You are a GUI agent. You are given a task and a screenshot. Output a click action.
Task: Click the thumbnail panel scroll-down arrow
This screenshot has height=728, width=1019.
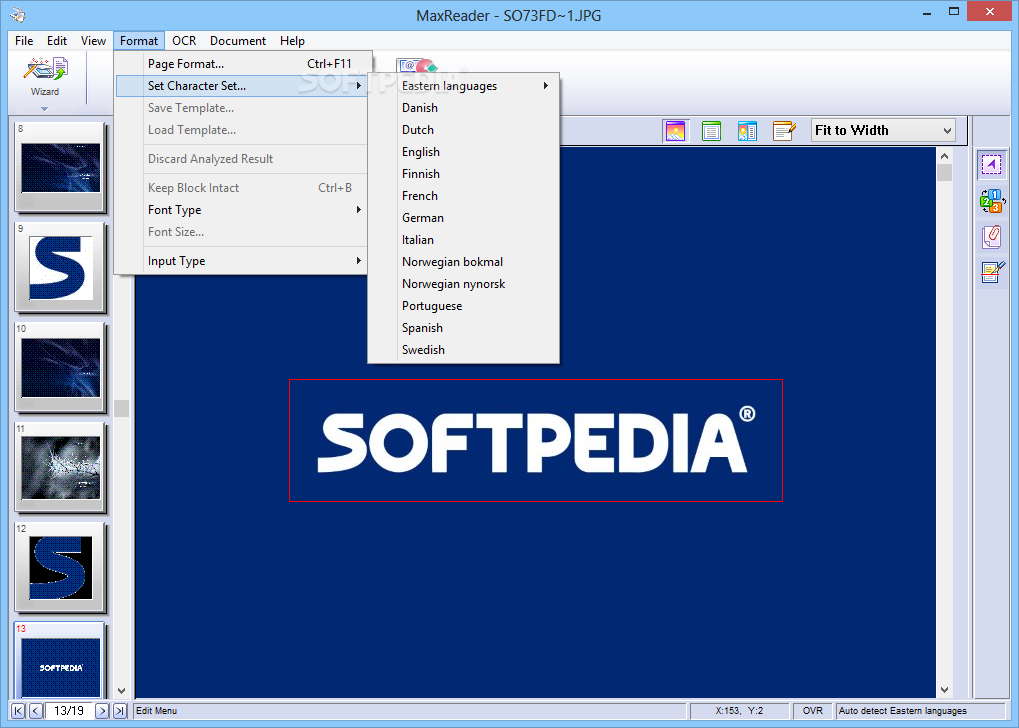pyautogui.click(x=122, y=691)
